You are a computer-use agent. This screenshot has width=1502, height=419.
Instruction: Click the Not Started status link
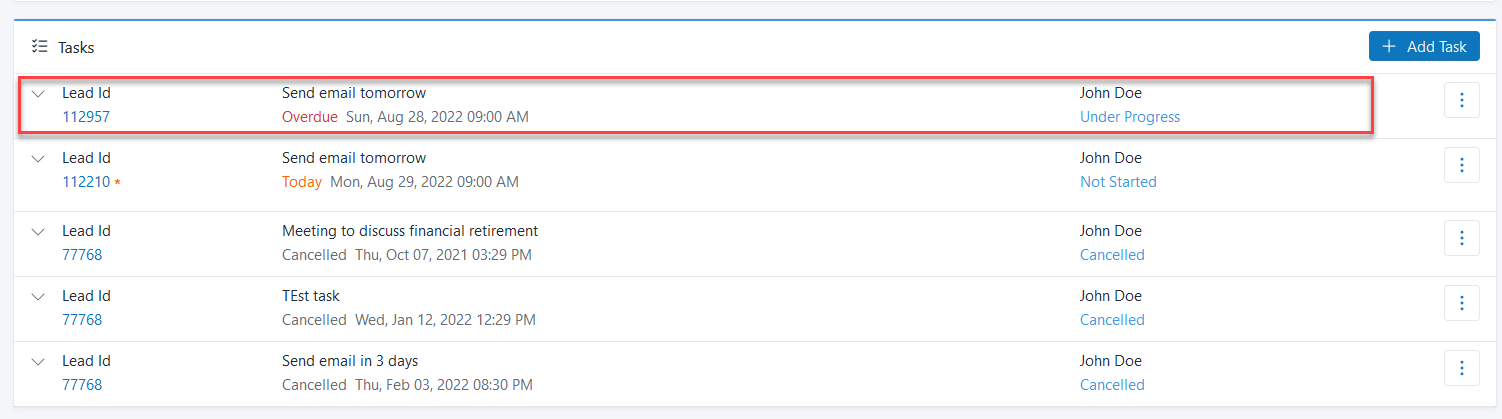(1118, 182)
